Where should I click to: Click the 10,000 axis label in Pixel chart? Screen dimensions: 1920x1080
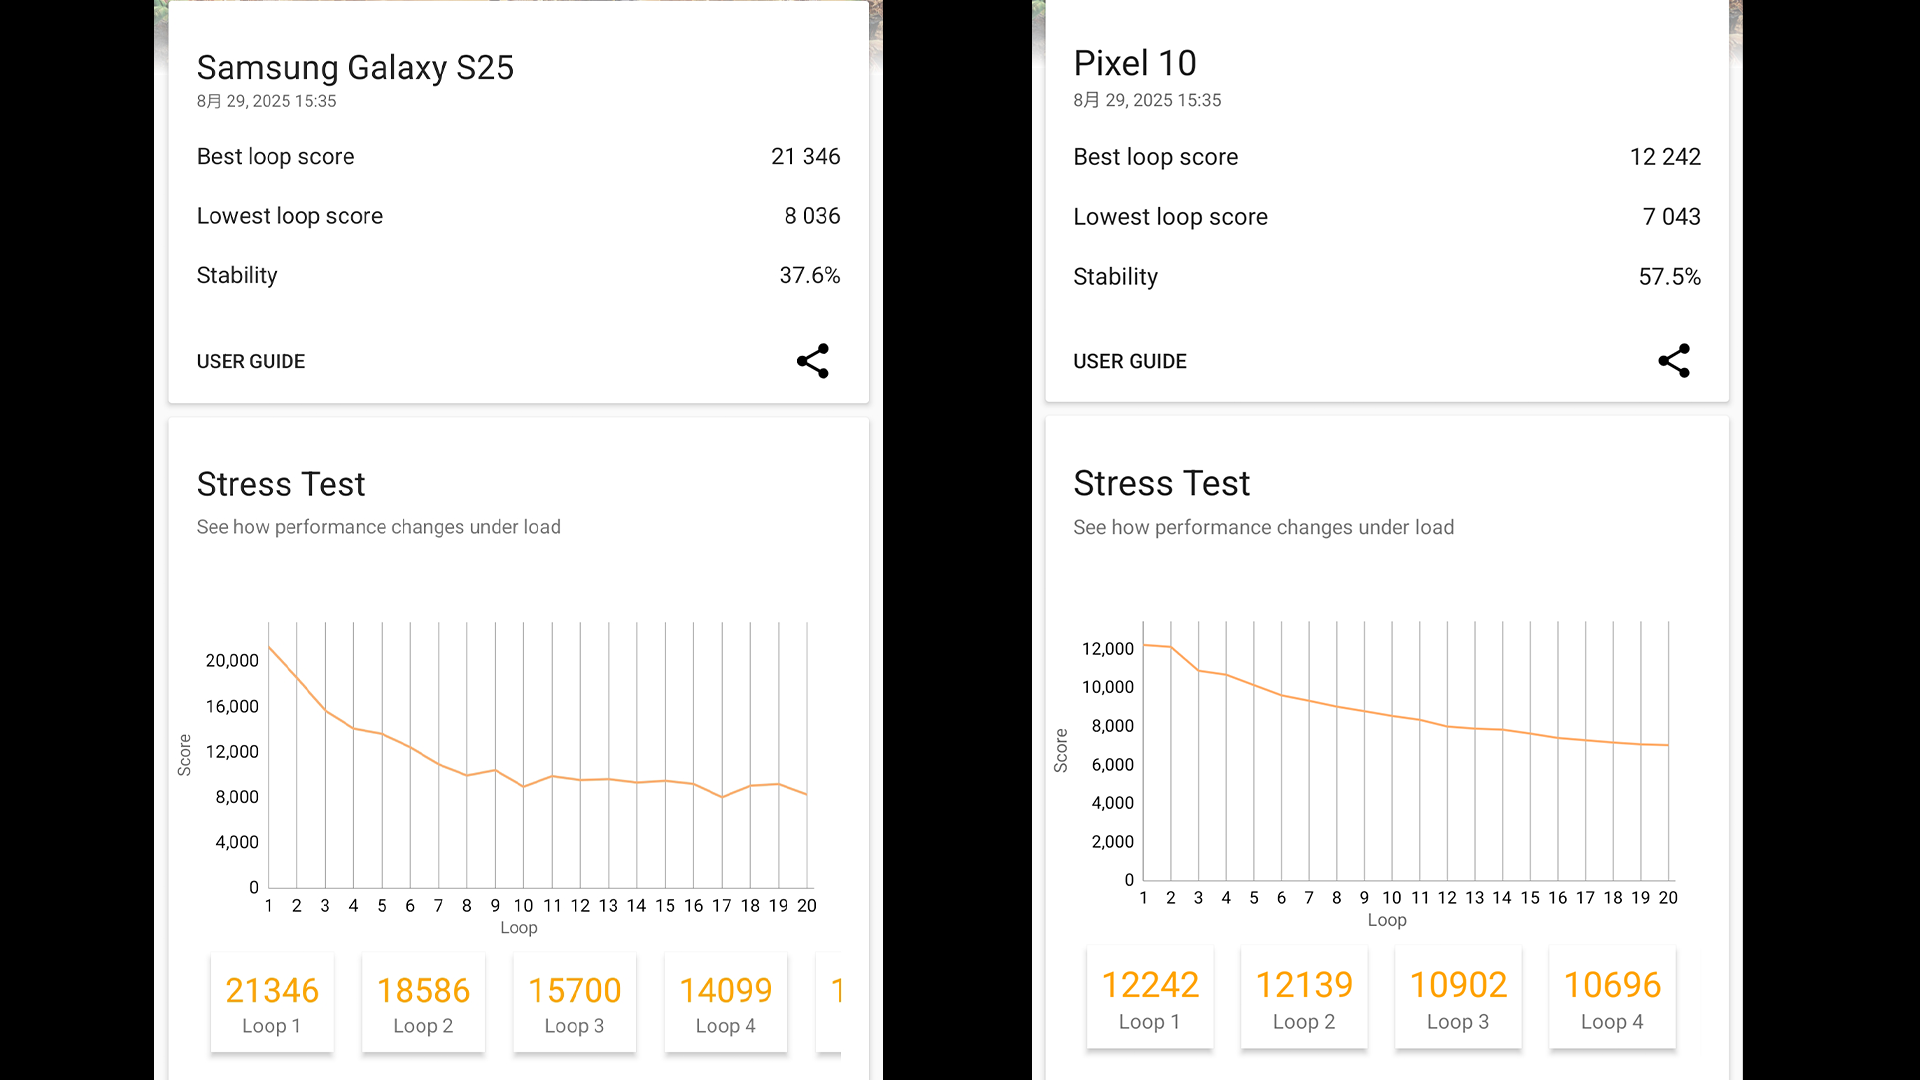coord(1108,687)
